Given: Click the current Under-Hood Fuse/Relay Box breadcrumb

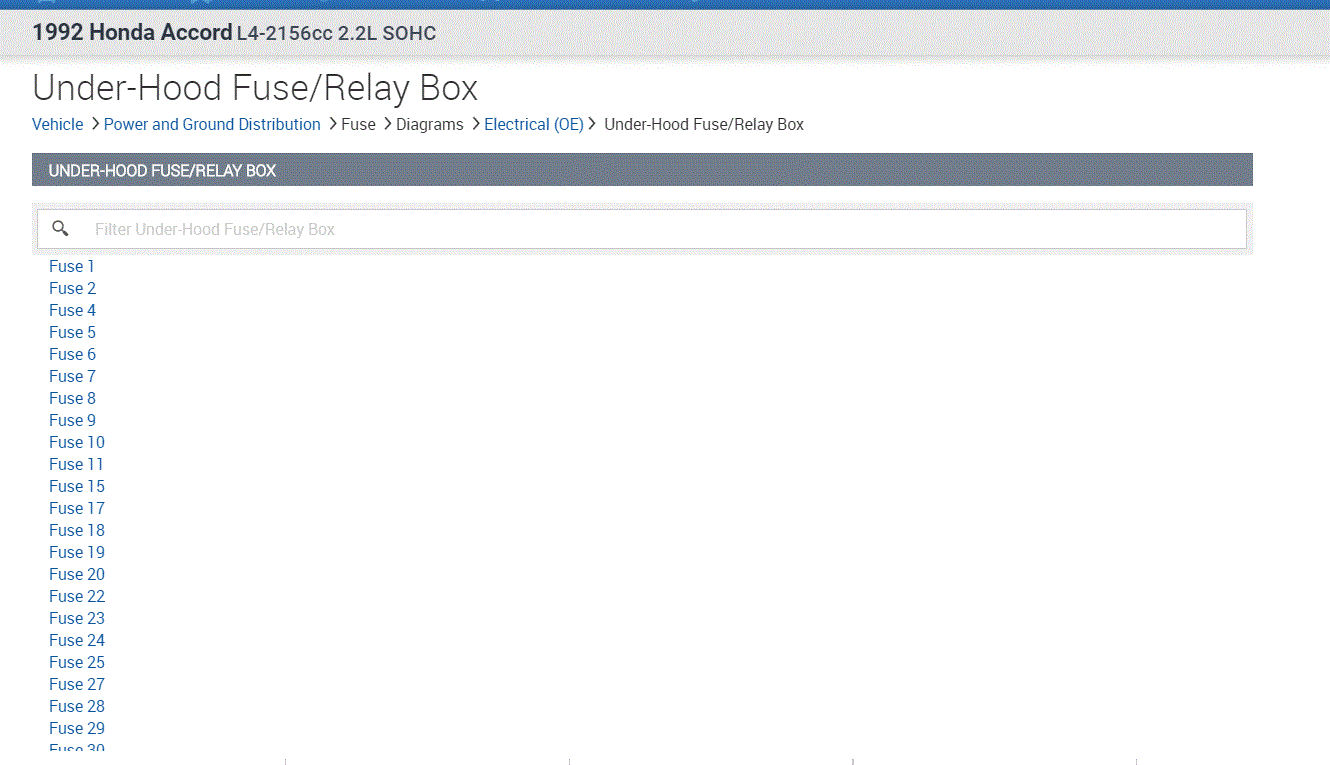Looking at the screenshot, I should point(704,124).
